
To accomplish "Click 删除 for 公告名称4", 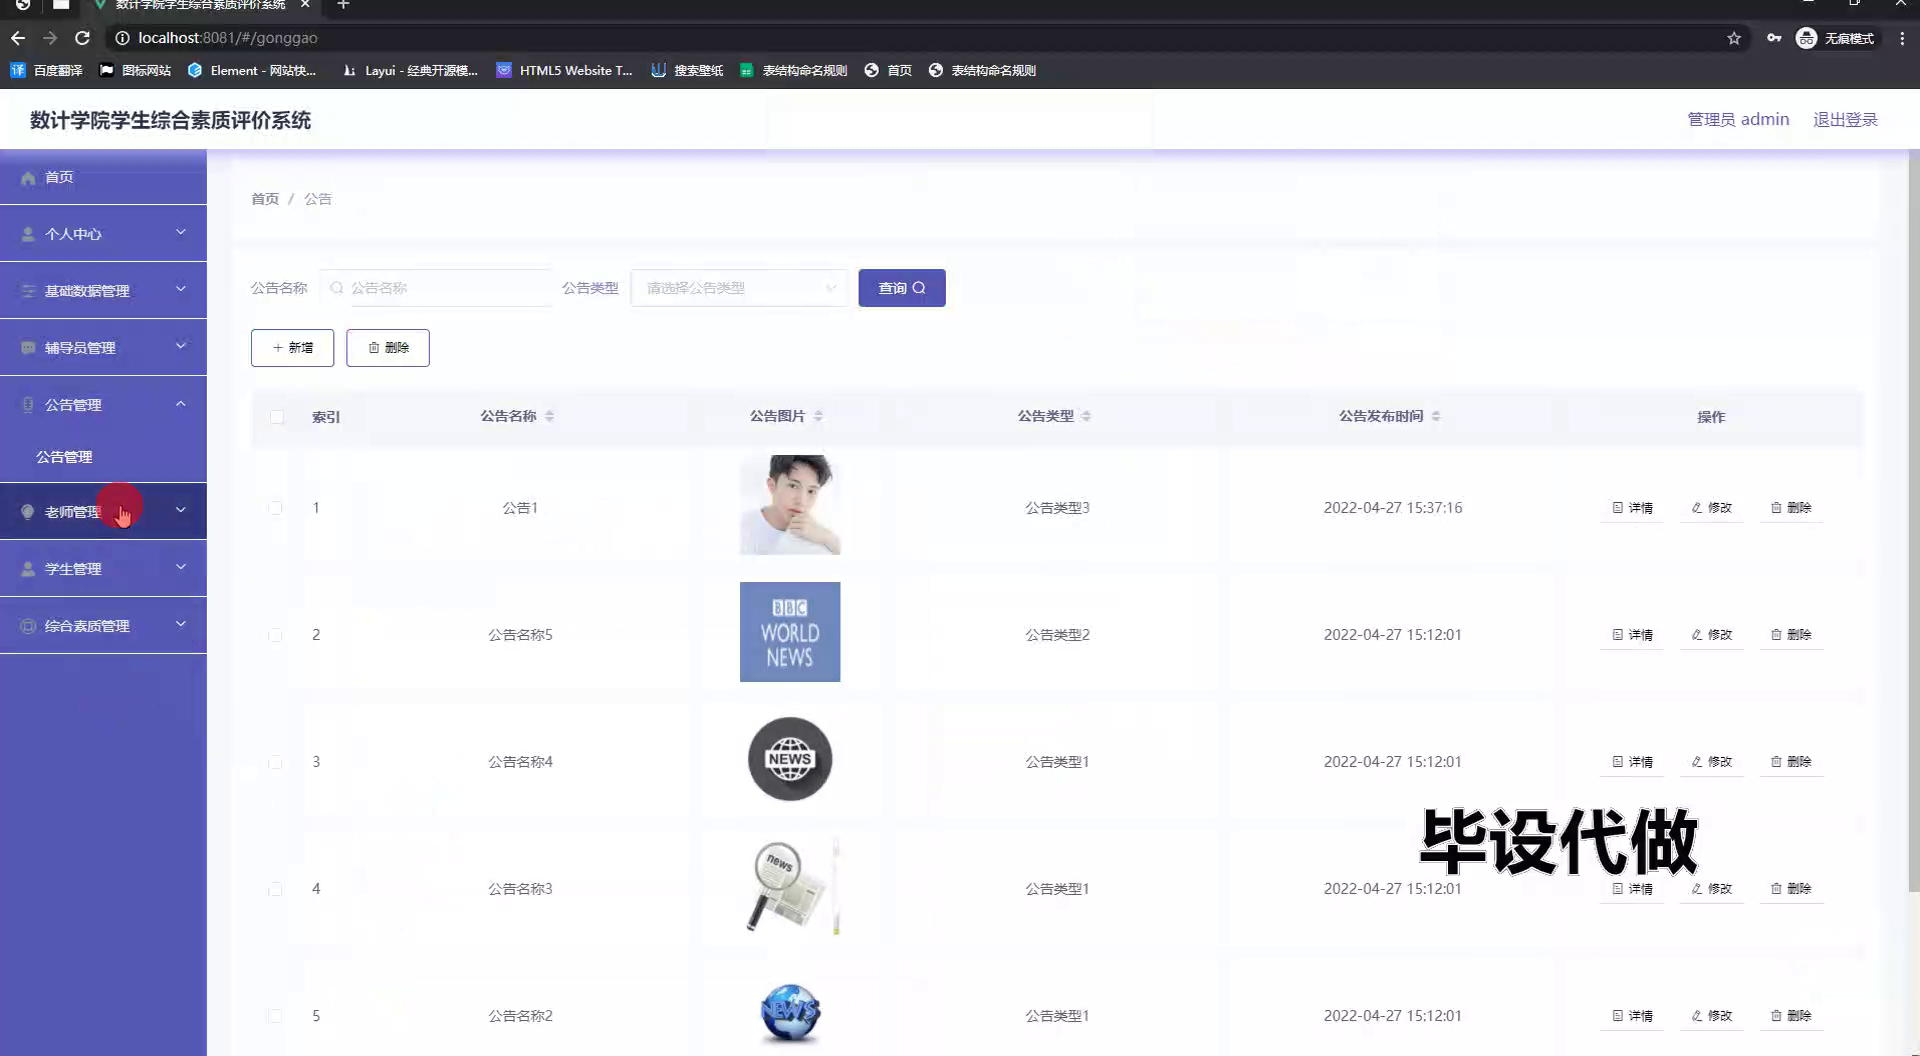I will click(x=1791, y=762).
